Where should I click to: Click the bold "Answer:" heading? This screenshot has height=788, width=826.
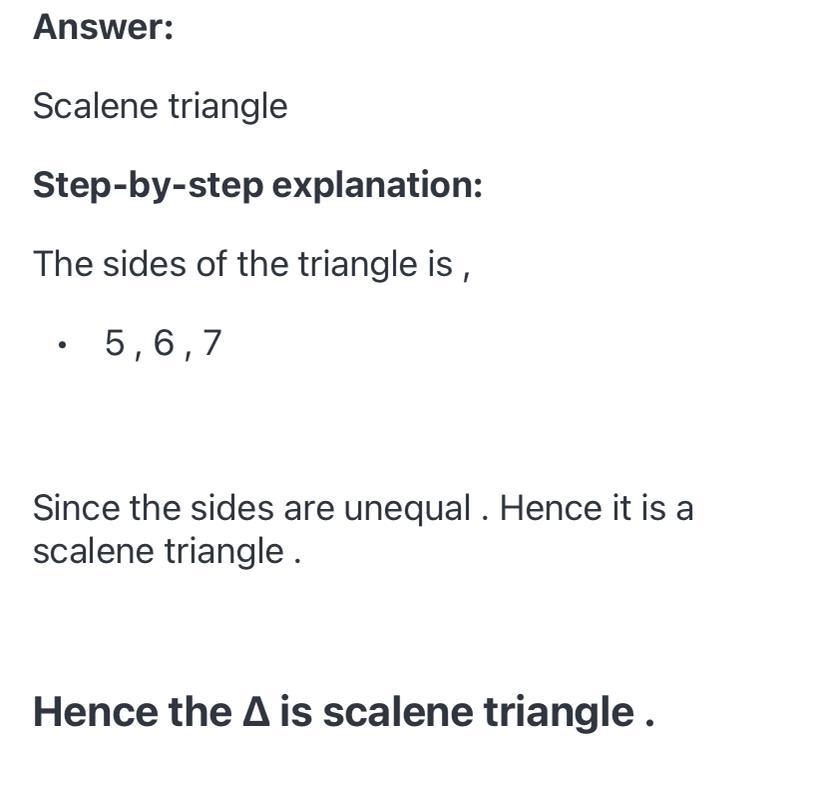(x=103, y=28)
